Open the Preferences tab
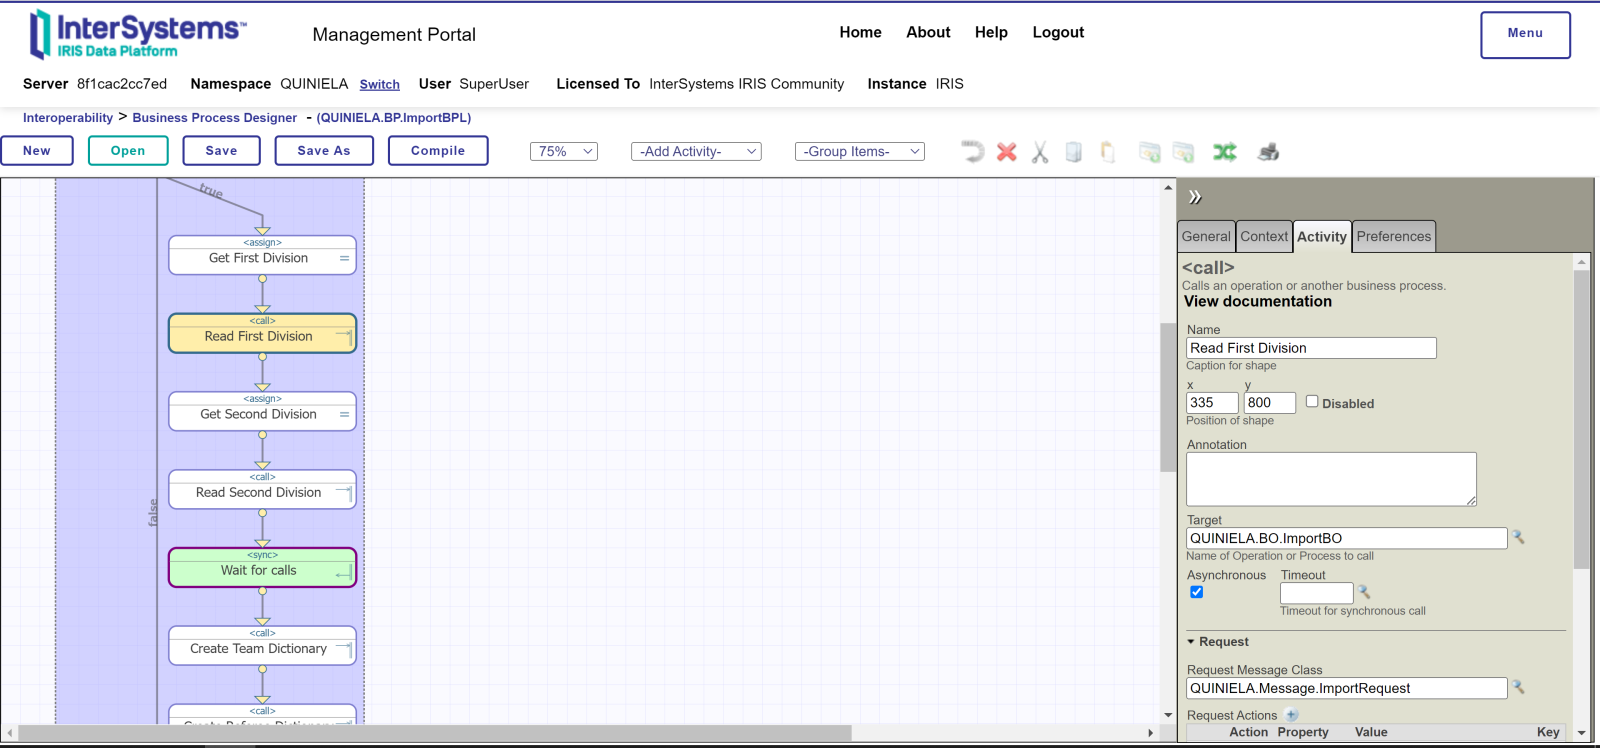This screenshot has height=748, width=1600. tap(1393, 237)
